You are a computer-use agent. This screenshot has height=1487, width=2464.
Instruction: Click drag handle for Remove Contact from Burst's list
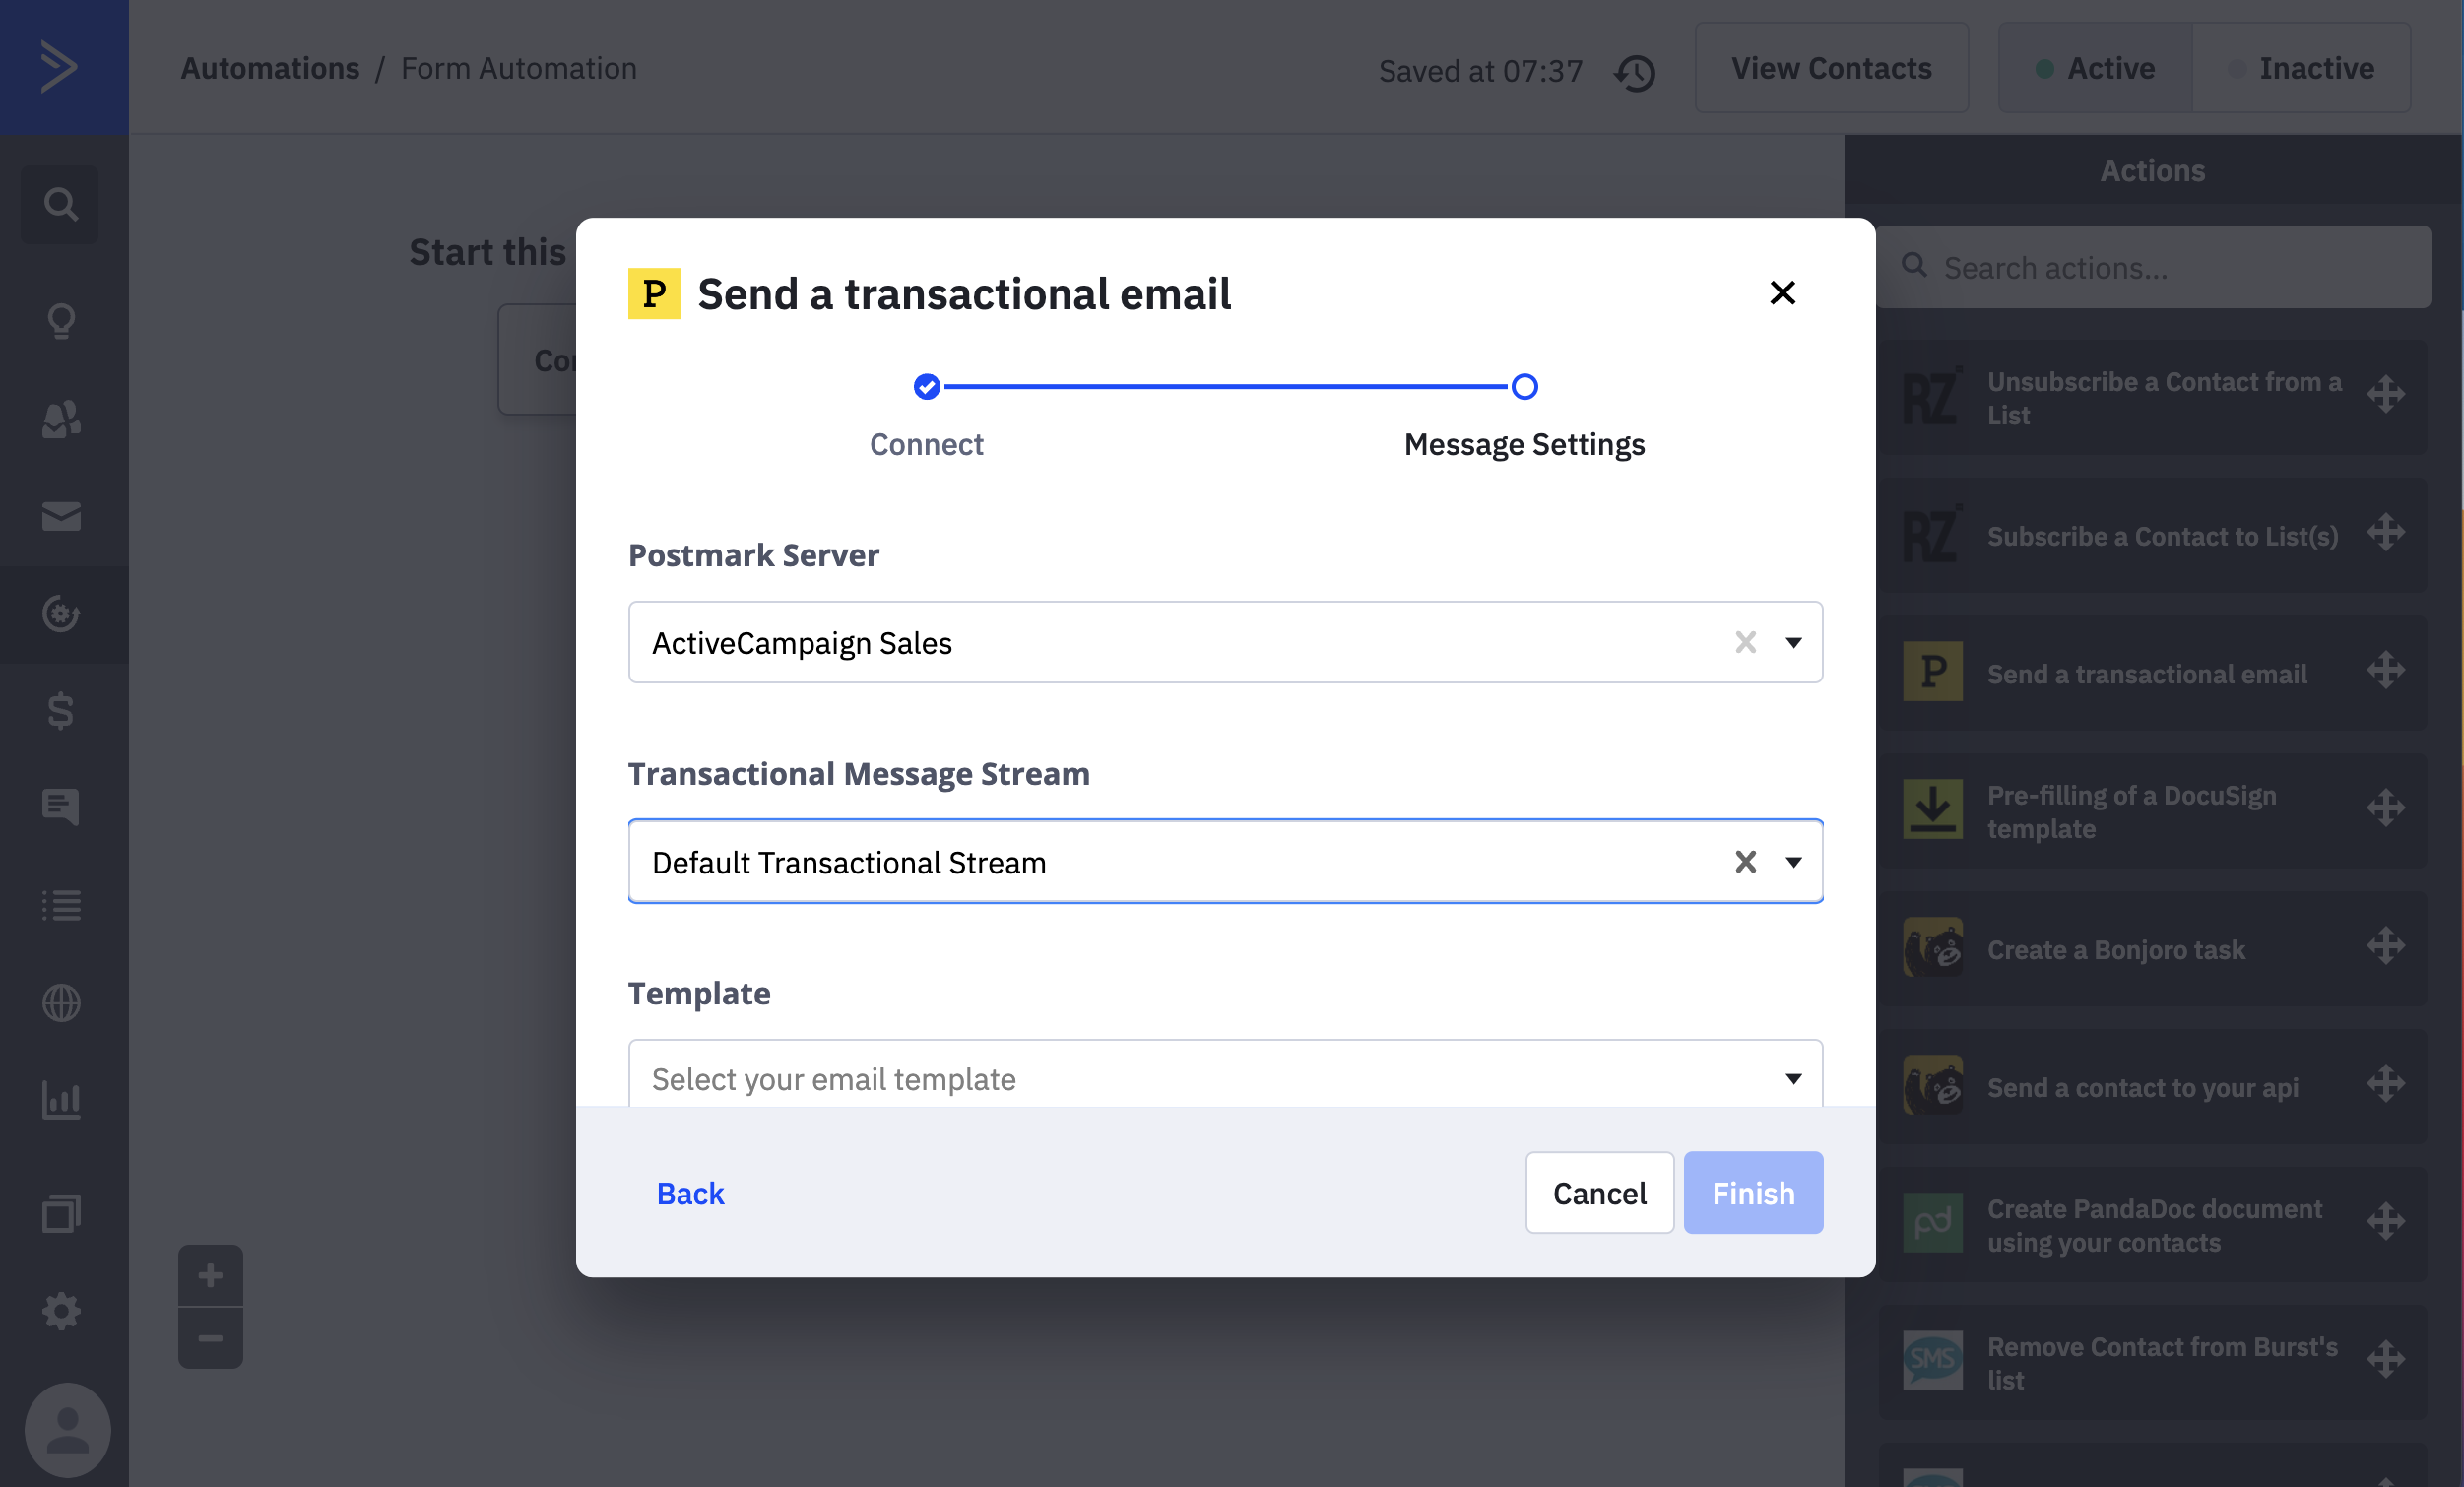[2386, 1360]
